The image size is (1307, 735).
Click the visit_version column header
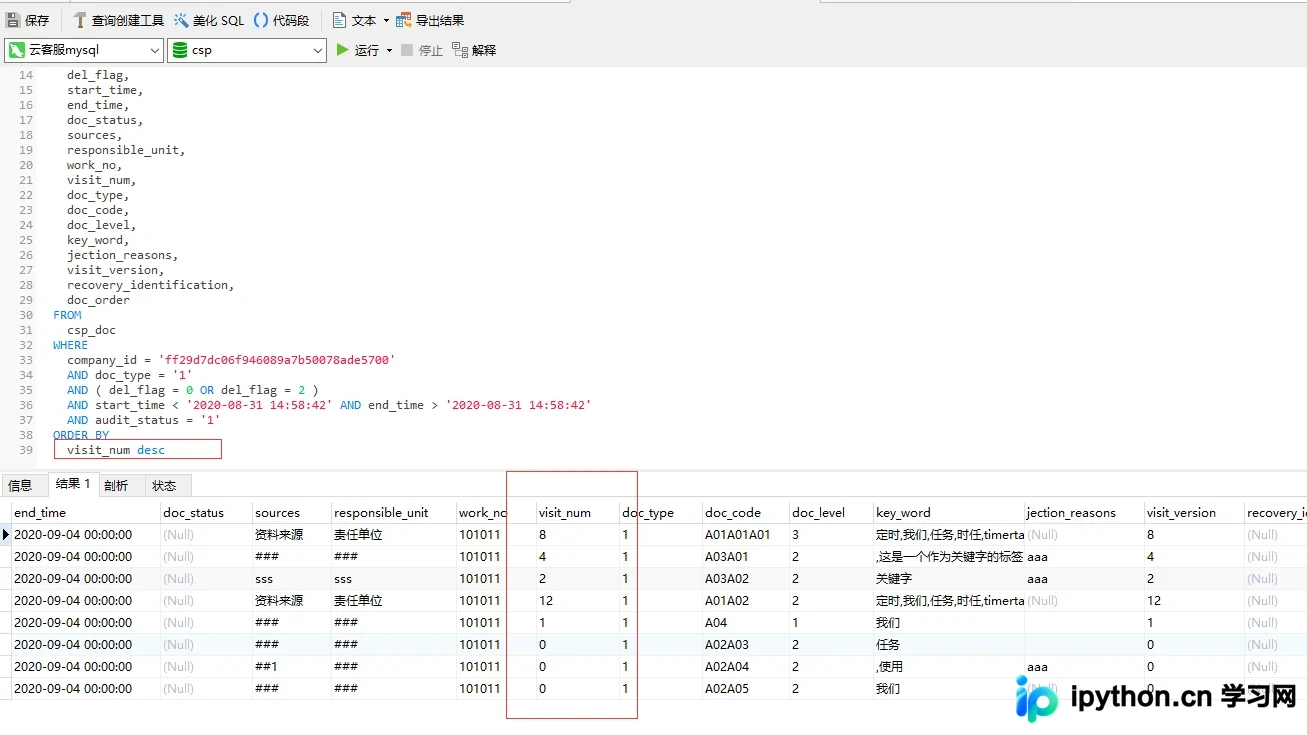[x=1194, y=512]
